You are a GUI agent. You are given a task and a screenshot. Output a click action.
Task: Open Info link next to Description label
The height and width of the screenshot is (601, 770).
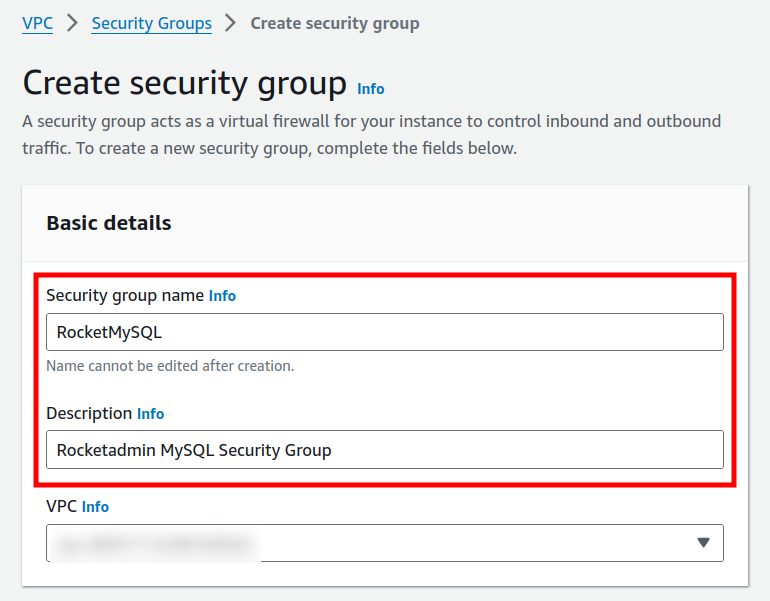150,414
